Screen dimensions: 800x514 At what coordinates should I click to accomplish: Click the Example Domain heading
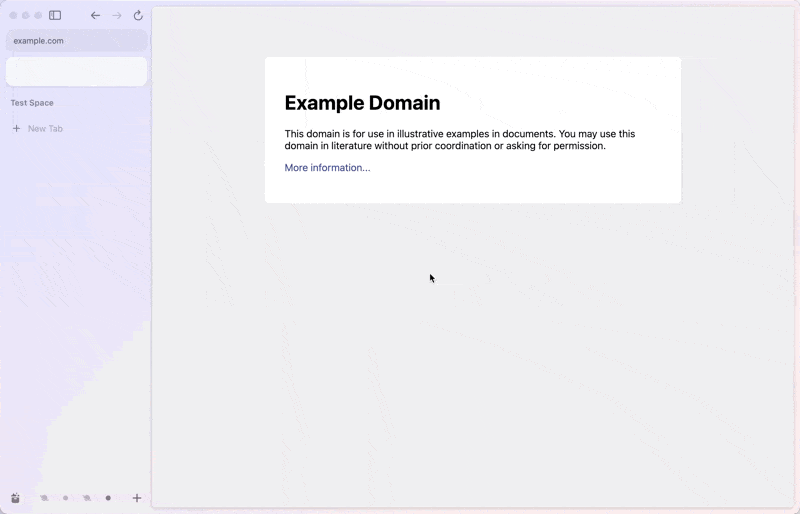click(362, 103)
